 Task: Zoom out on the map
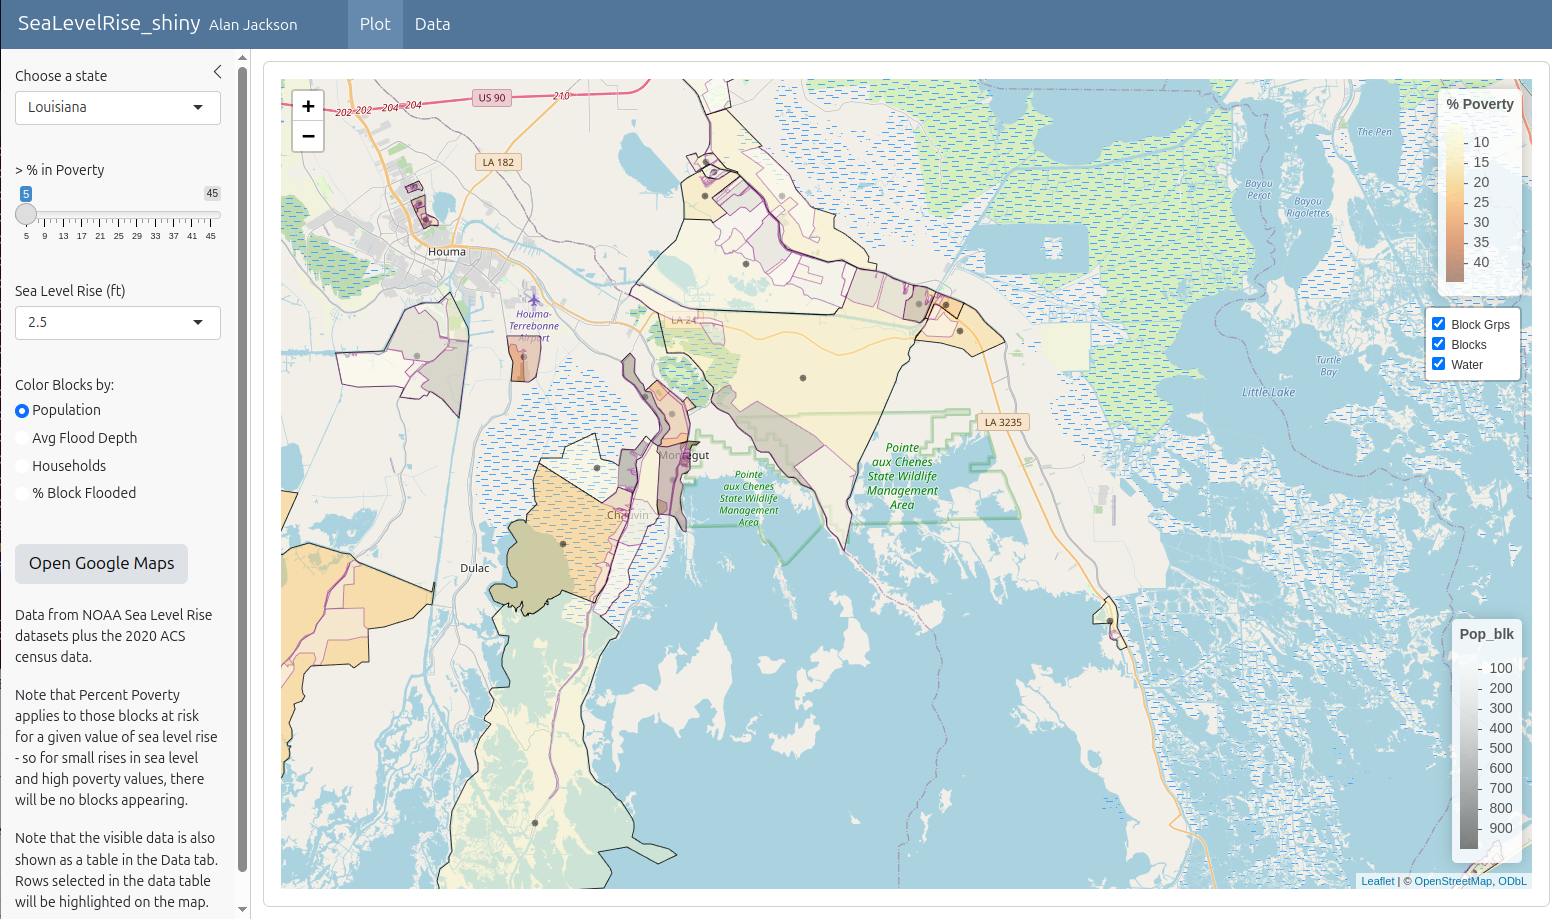coord(308,136)
